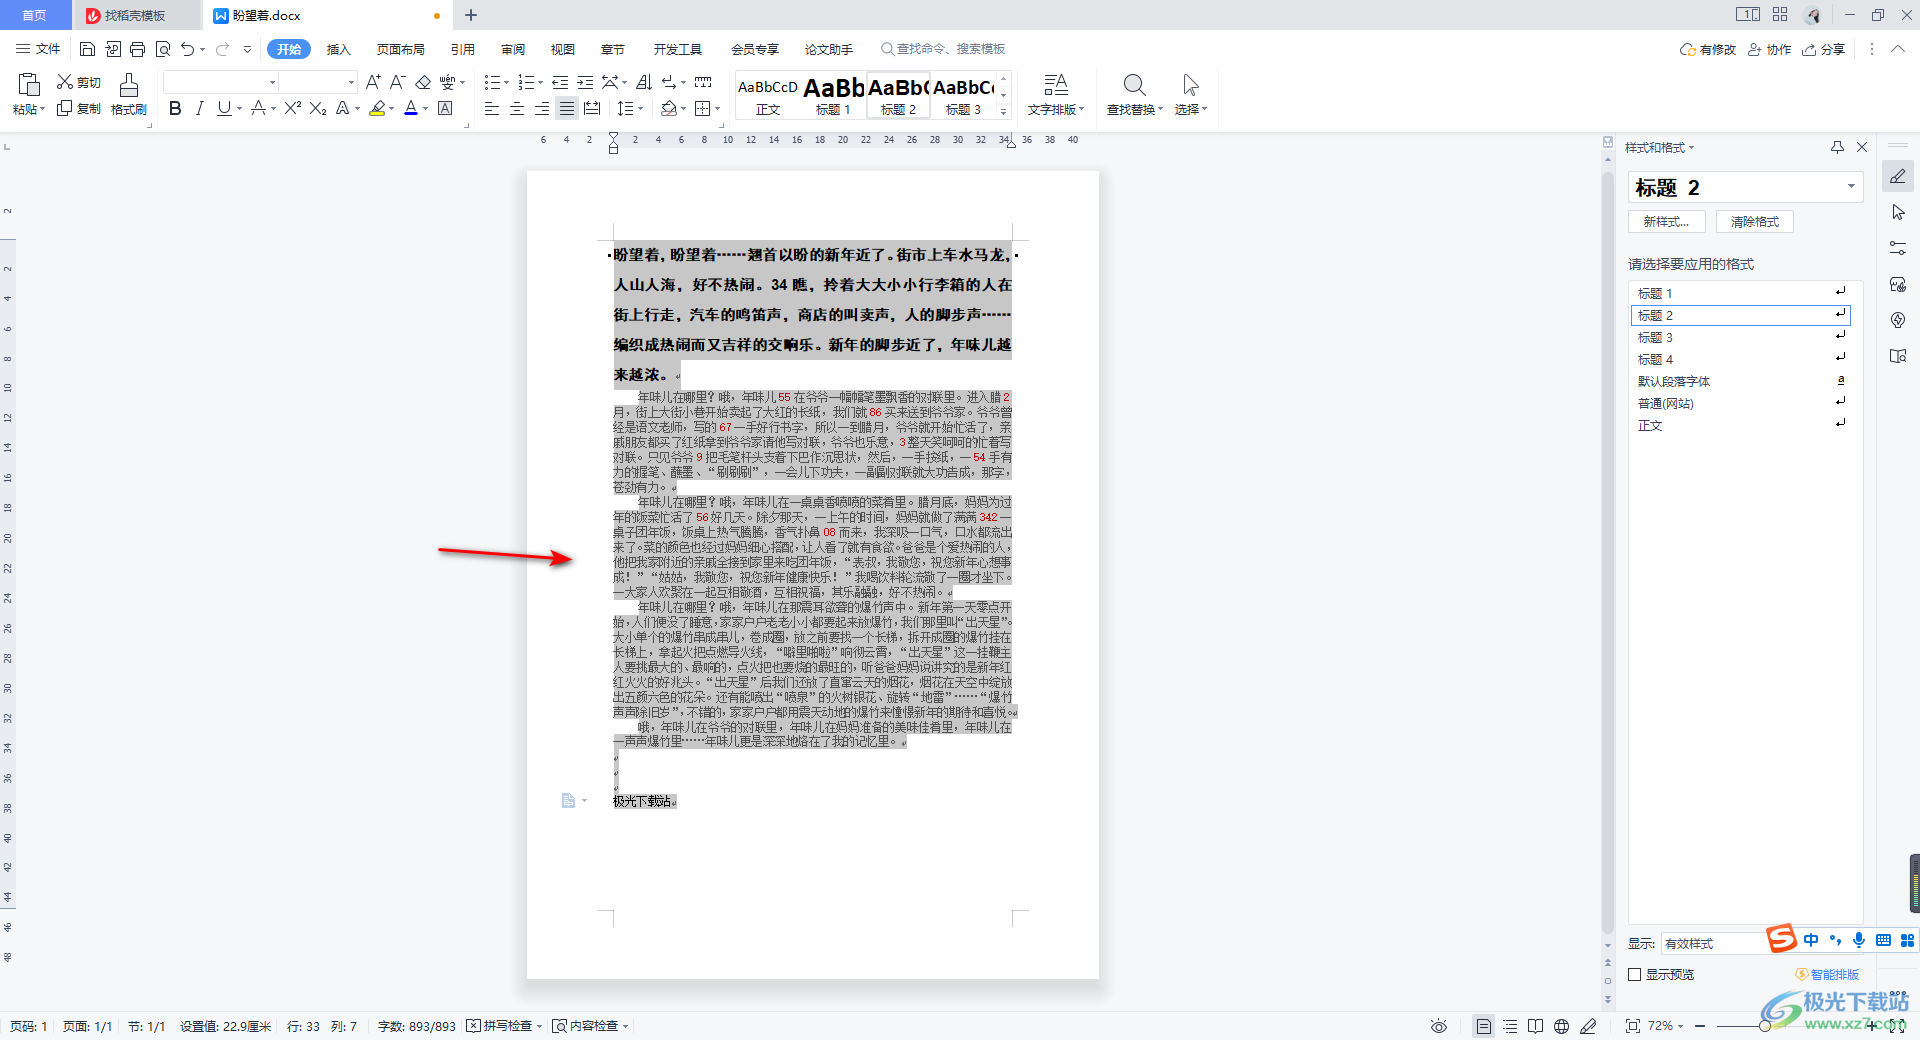Image resolution: width=1920 pixels, height=1040 pixels.
Task: Open Print Preview icon
Action: click(x=163, y=49)
